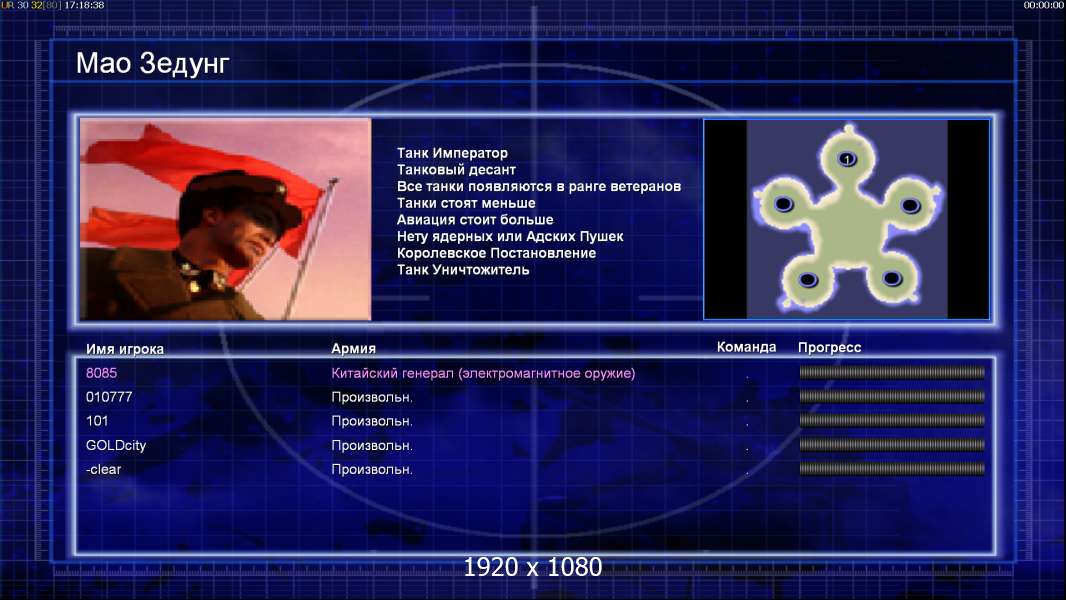1066x600 pixels.
Task: Click 'Танки стоят меньше' line
Action: 466,203
